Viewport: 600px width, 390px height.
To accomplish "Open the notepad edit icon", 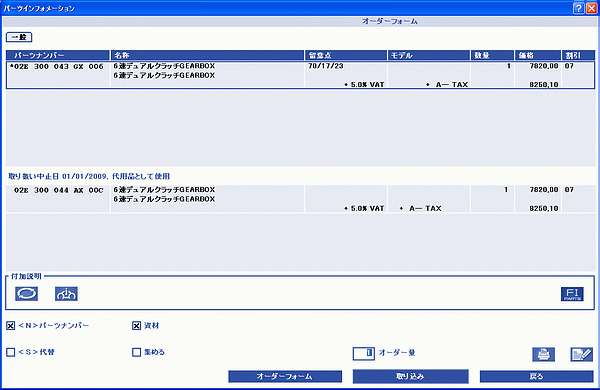I will (582, 354).
